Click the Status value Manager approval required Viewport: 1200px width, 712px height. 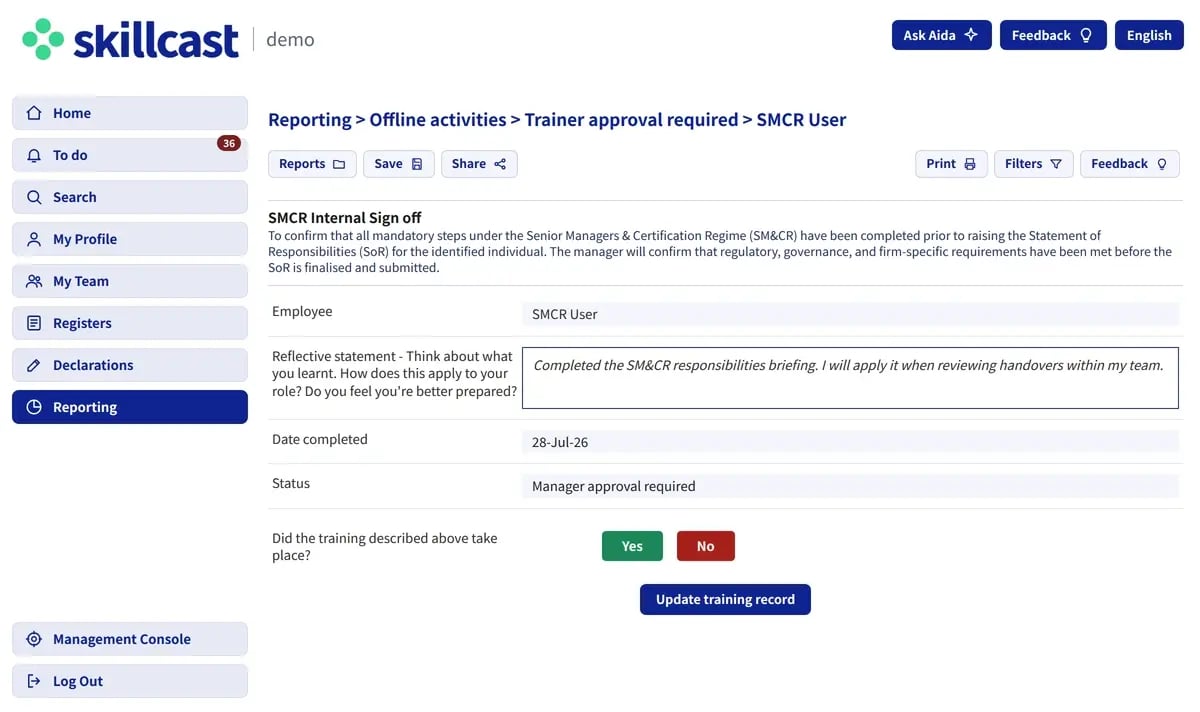point(851,486)
